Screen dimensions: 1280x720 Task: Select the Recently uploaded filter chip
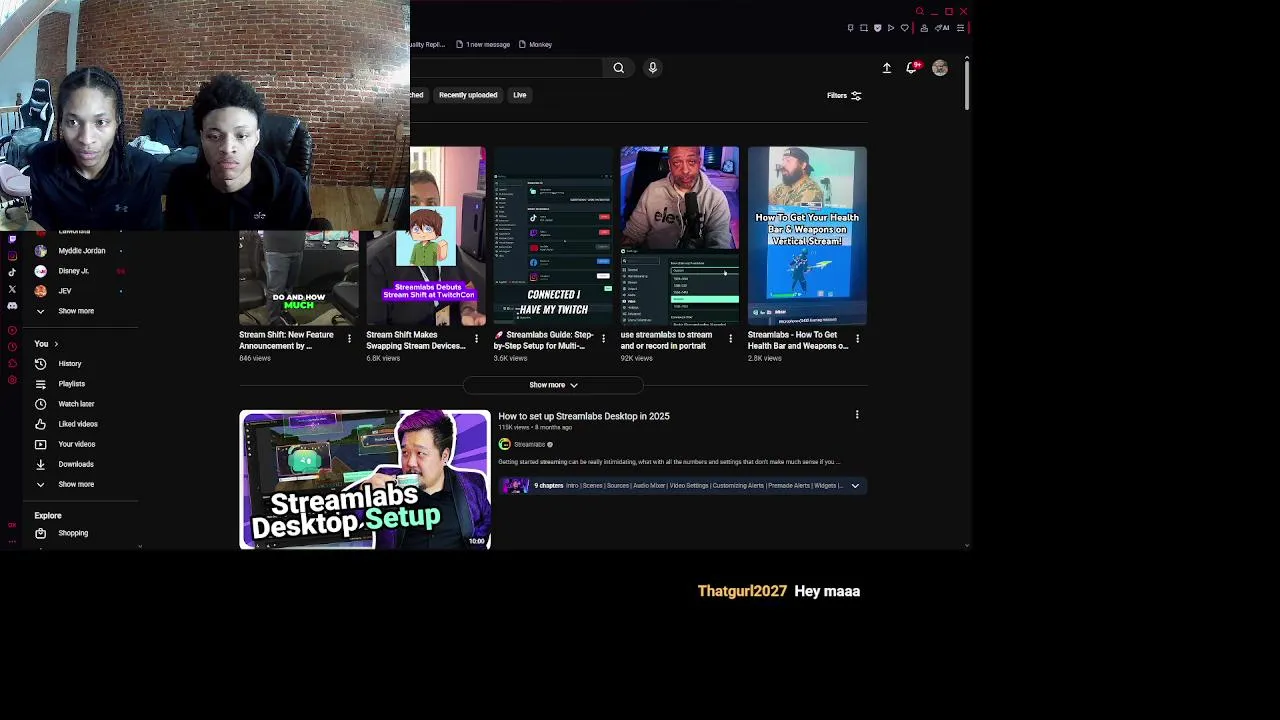click(x=468, y=95)
